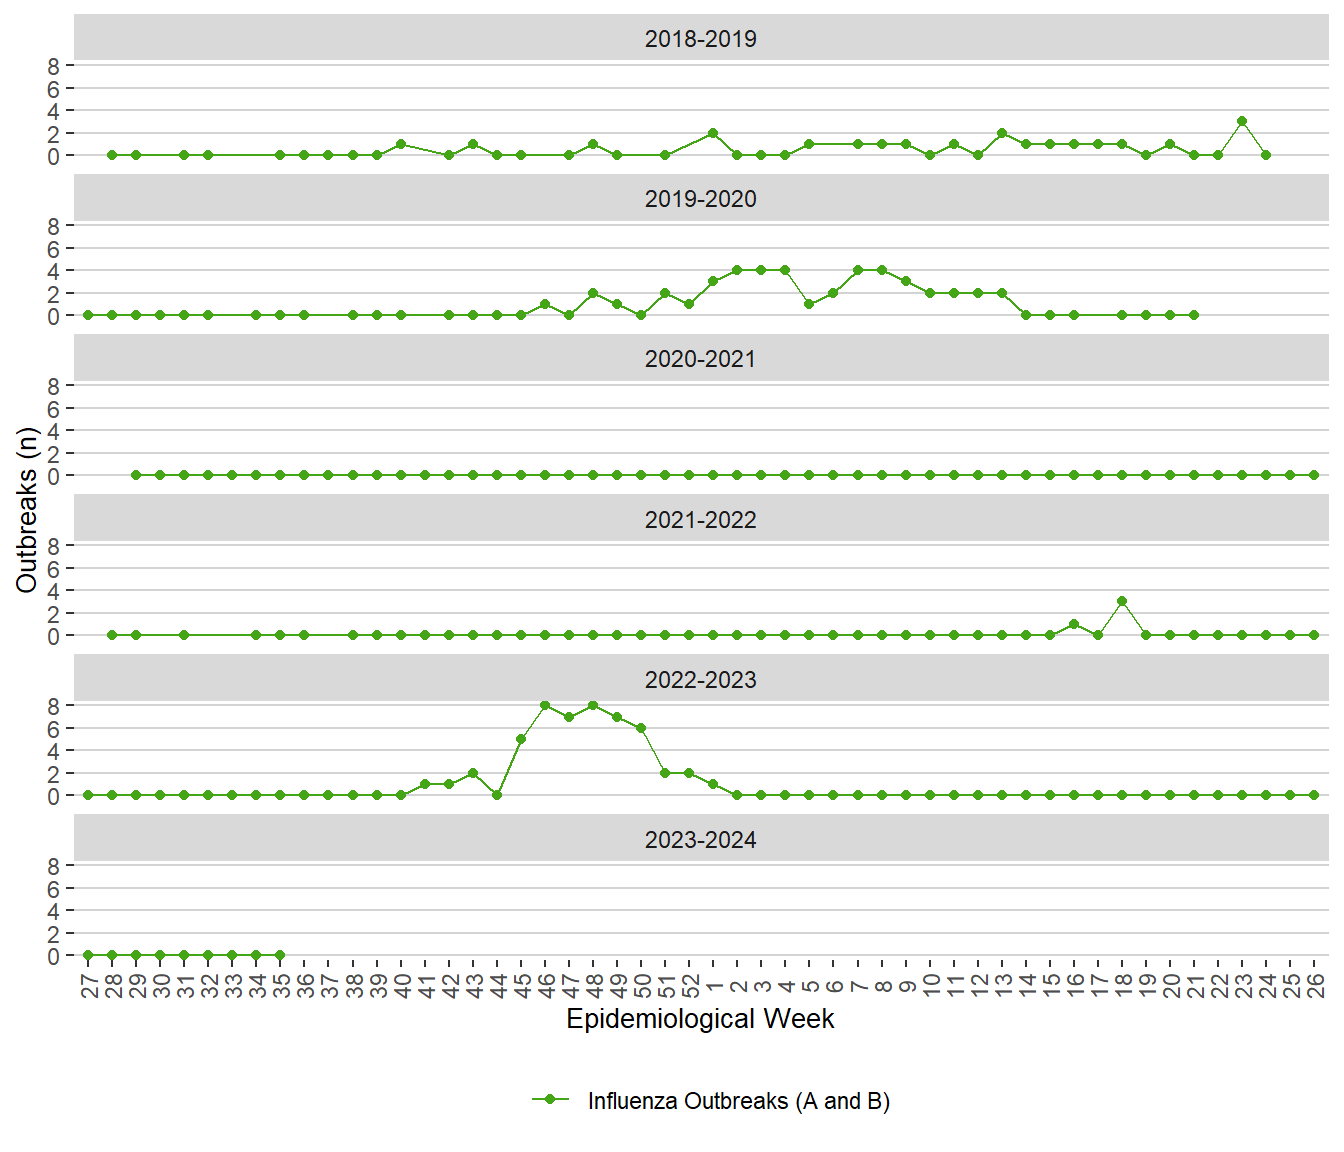Screen dimensions: 1344x1152
Task: Select the 2020-2021 facet title
Action: pyautogui.click(x=700, y=359)
